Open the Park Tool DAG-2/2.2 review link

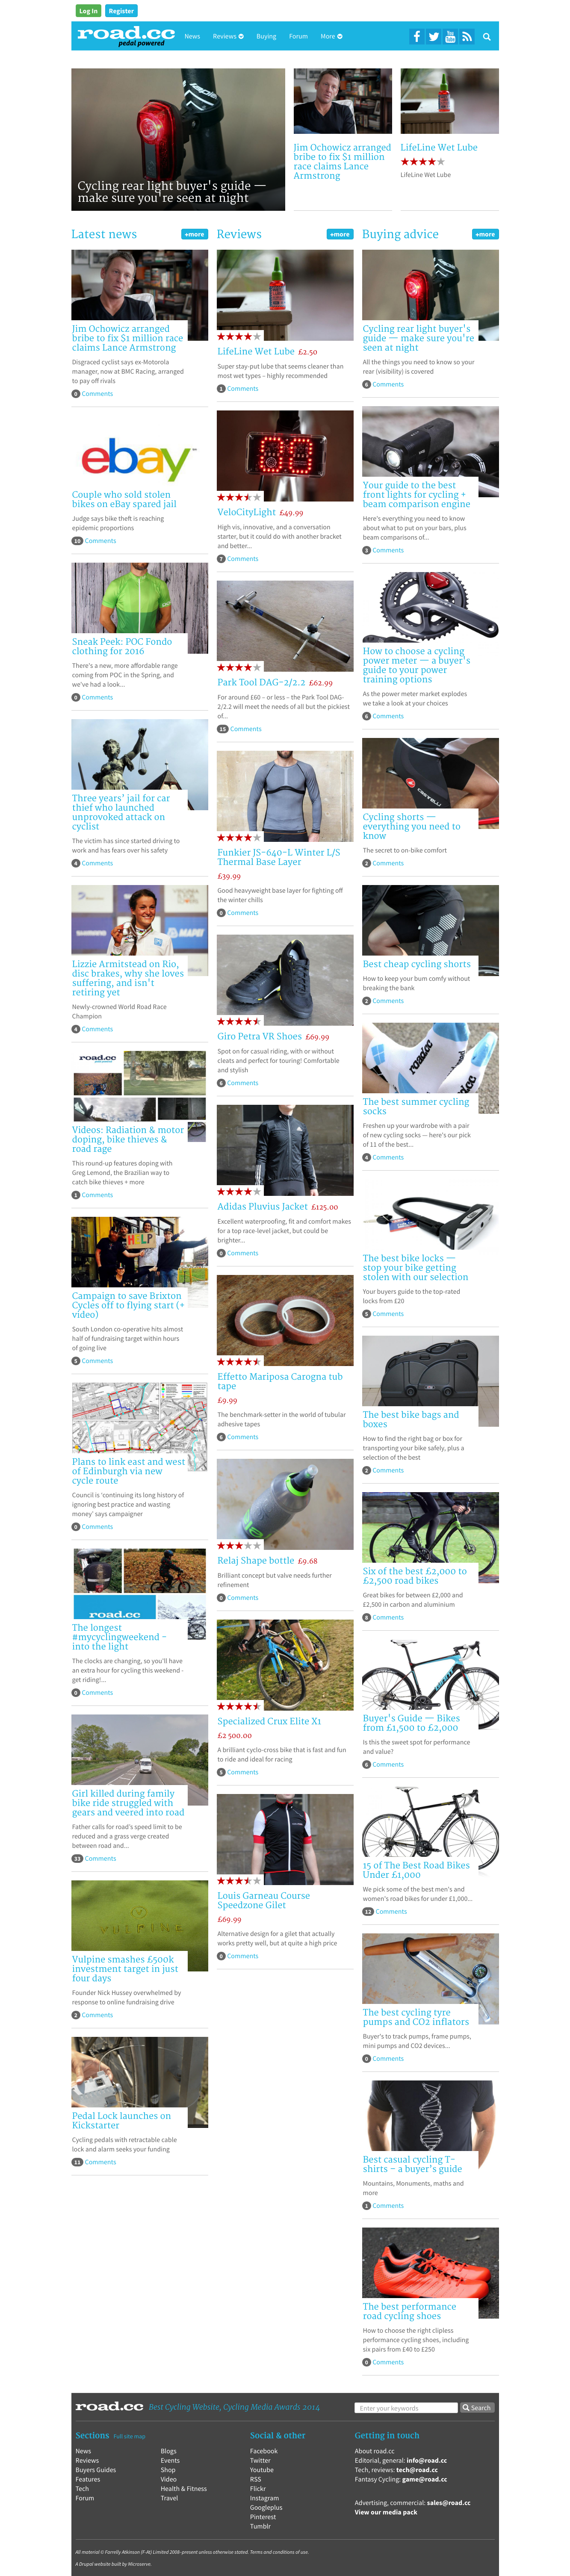[x=261, y=682]
